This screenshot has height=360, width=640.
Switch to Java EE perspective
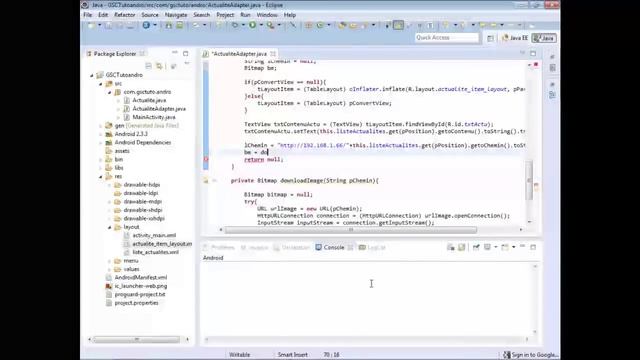pos(515,38)
